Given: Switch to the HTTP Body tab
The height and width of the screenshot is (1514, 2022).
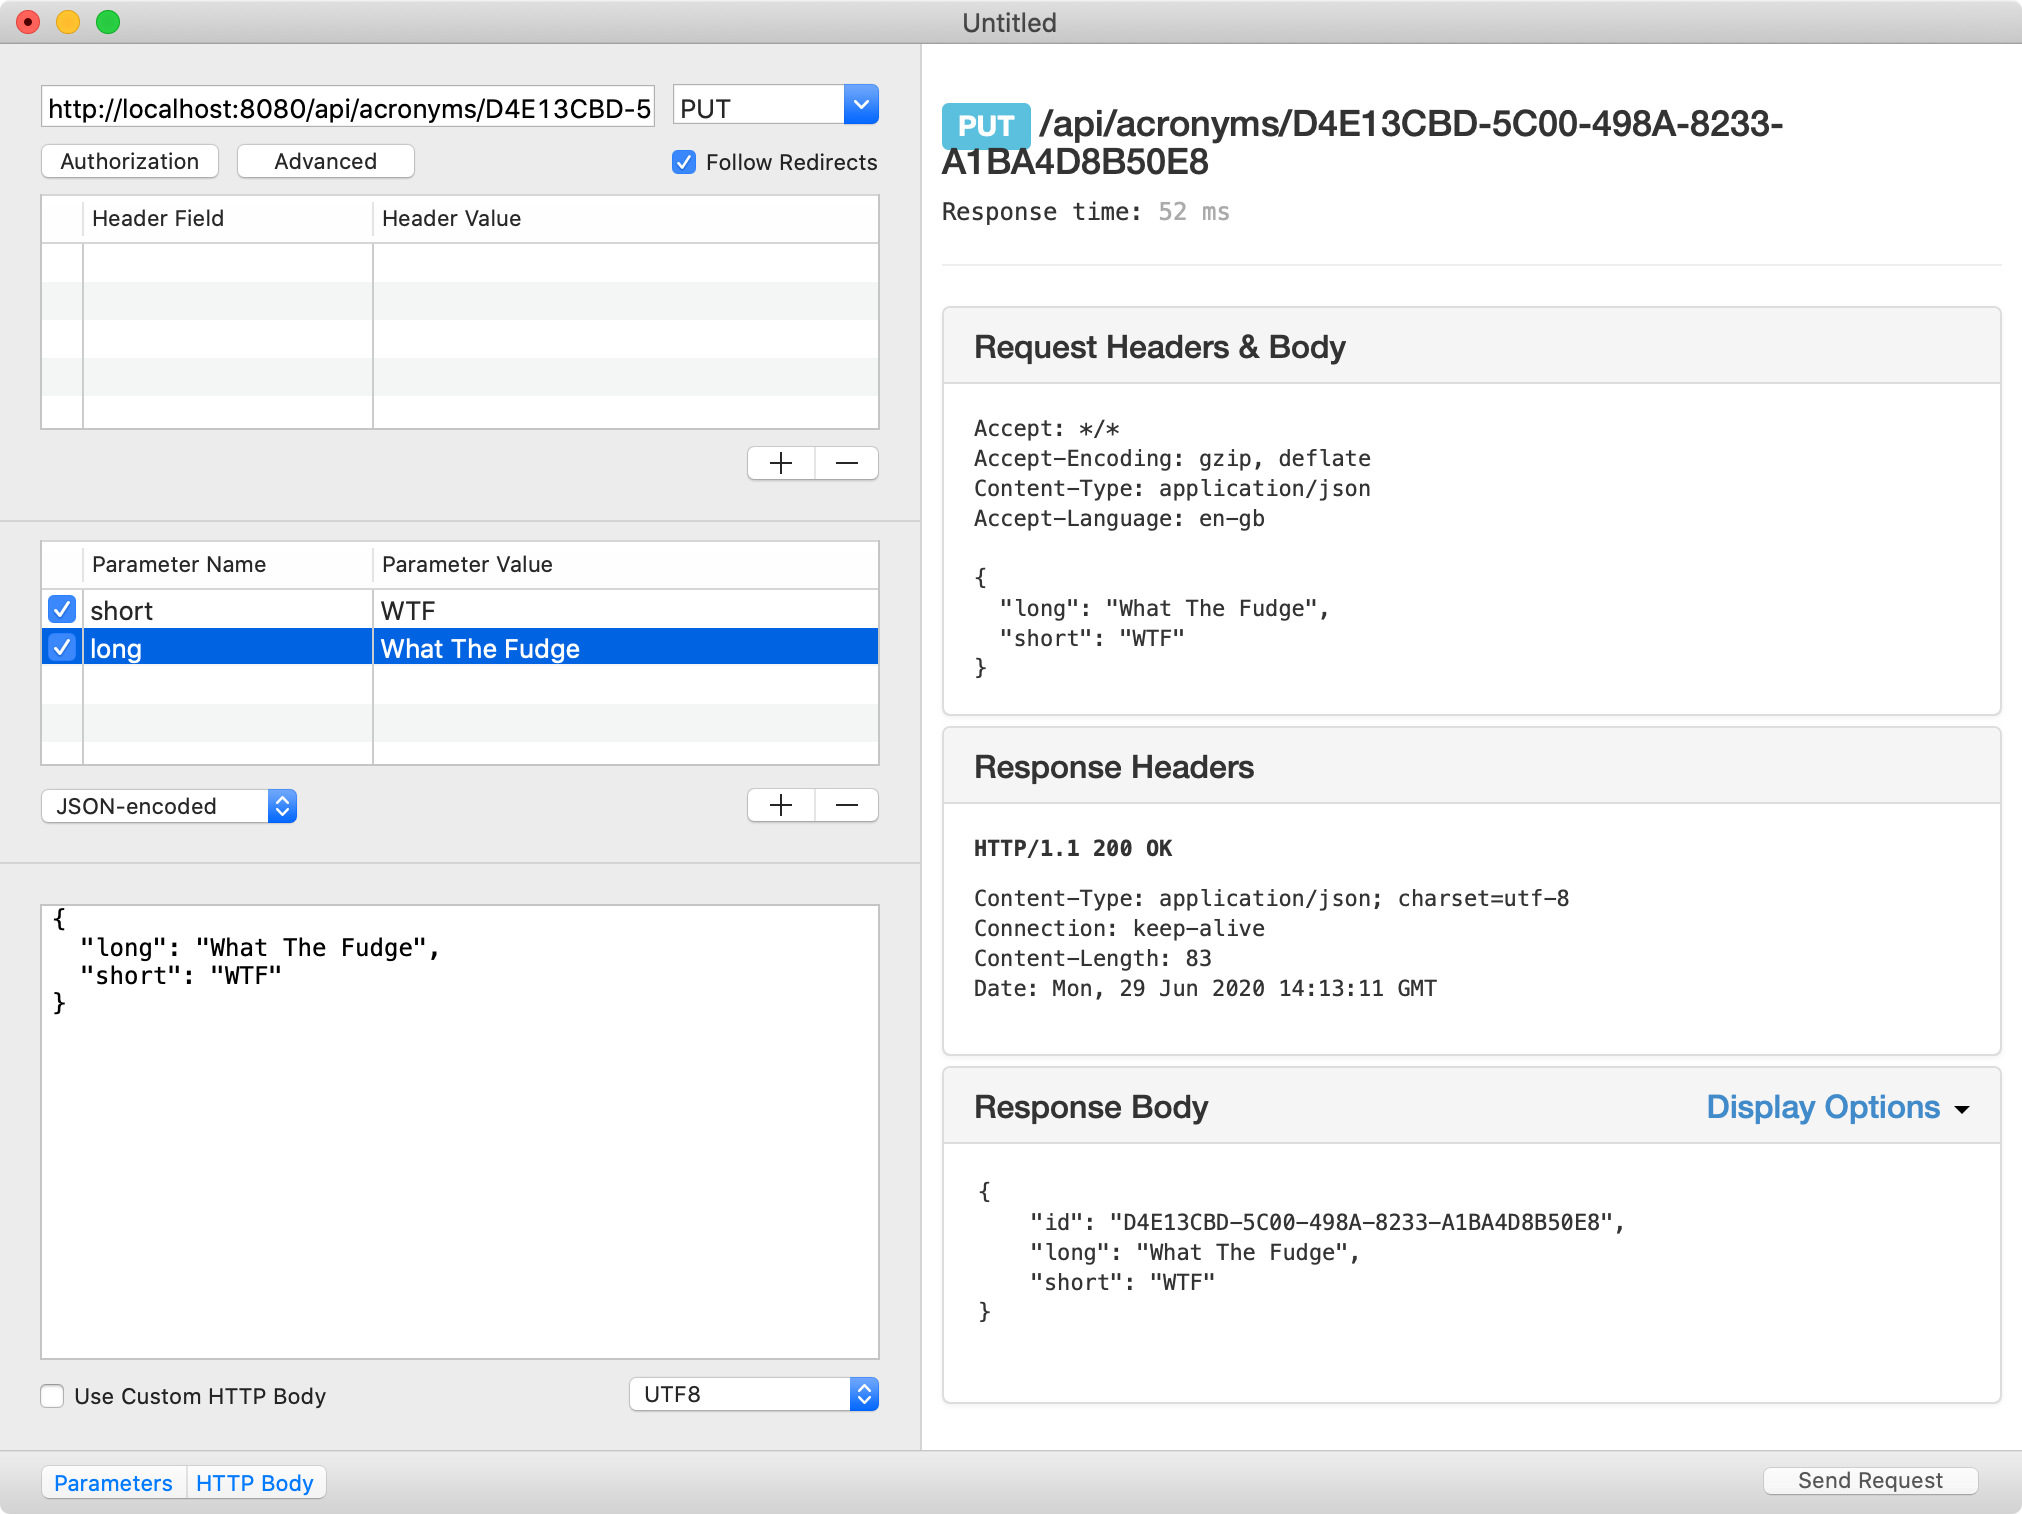Looking at the screenshot, I should pyautogui.click(x=253, y=1482).
